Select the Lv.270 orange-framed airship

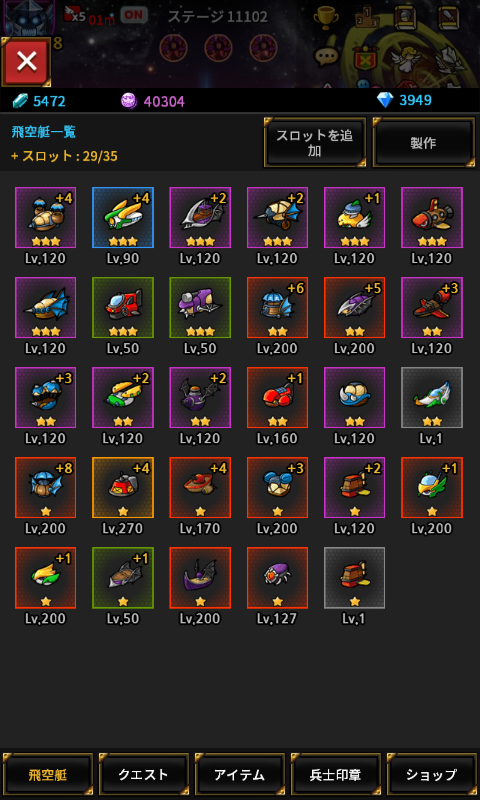pyautogui.click(x=123, y=488)
